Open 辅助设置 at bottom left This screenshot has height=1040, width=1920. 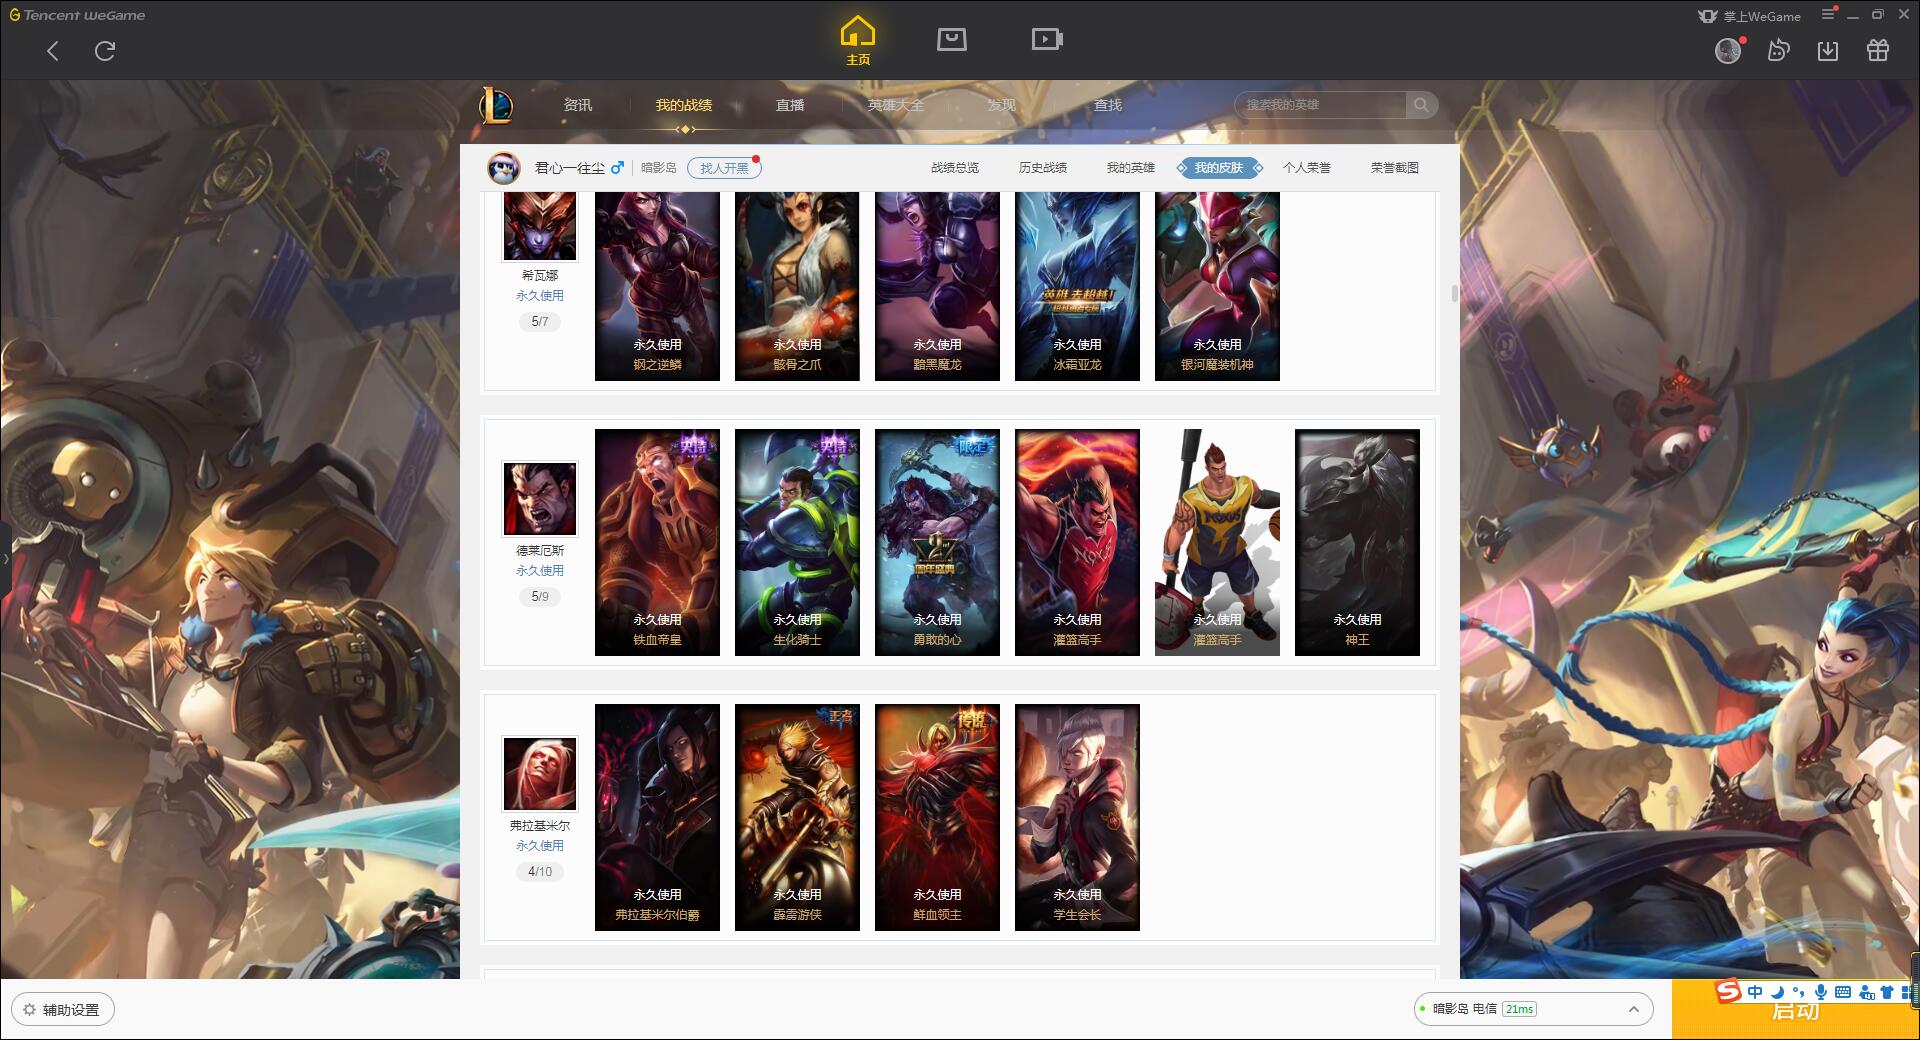click(x=63, y=1010)
